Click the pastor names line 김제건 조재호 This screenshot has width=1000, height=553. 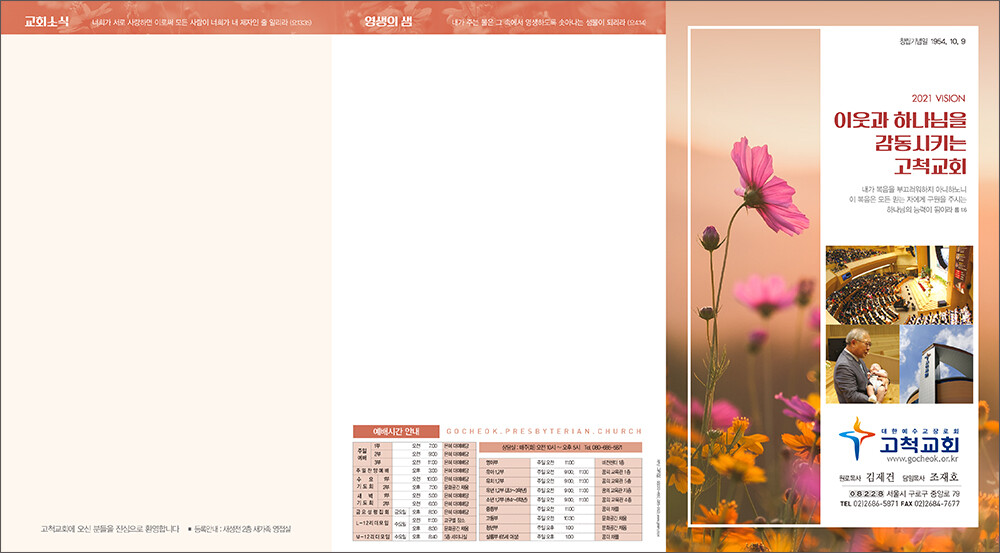pyautogui.click(x=899, y=478)
